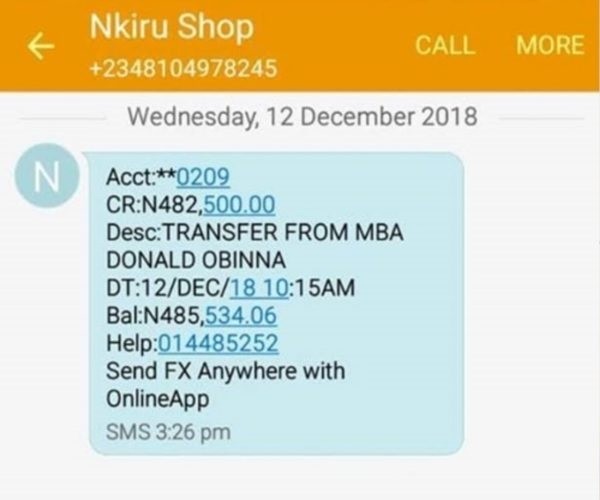Tap the OnlineApp text line
Screen dimensions: 600x500
tap(158, 400)
